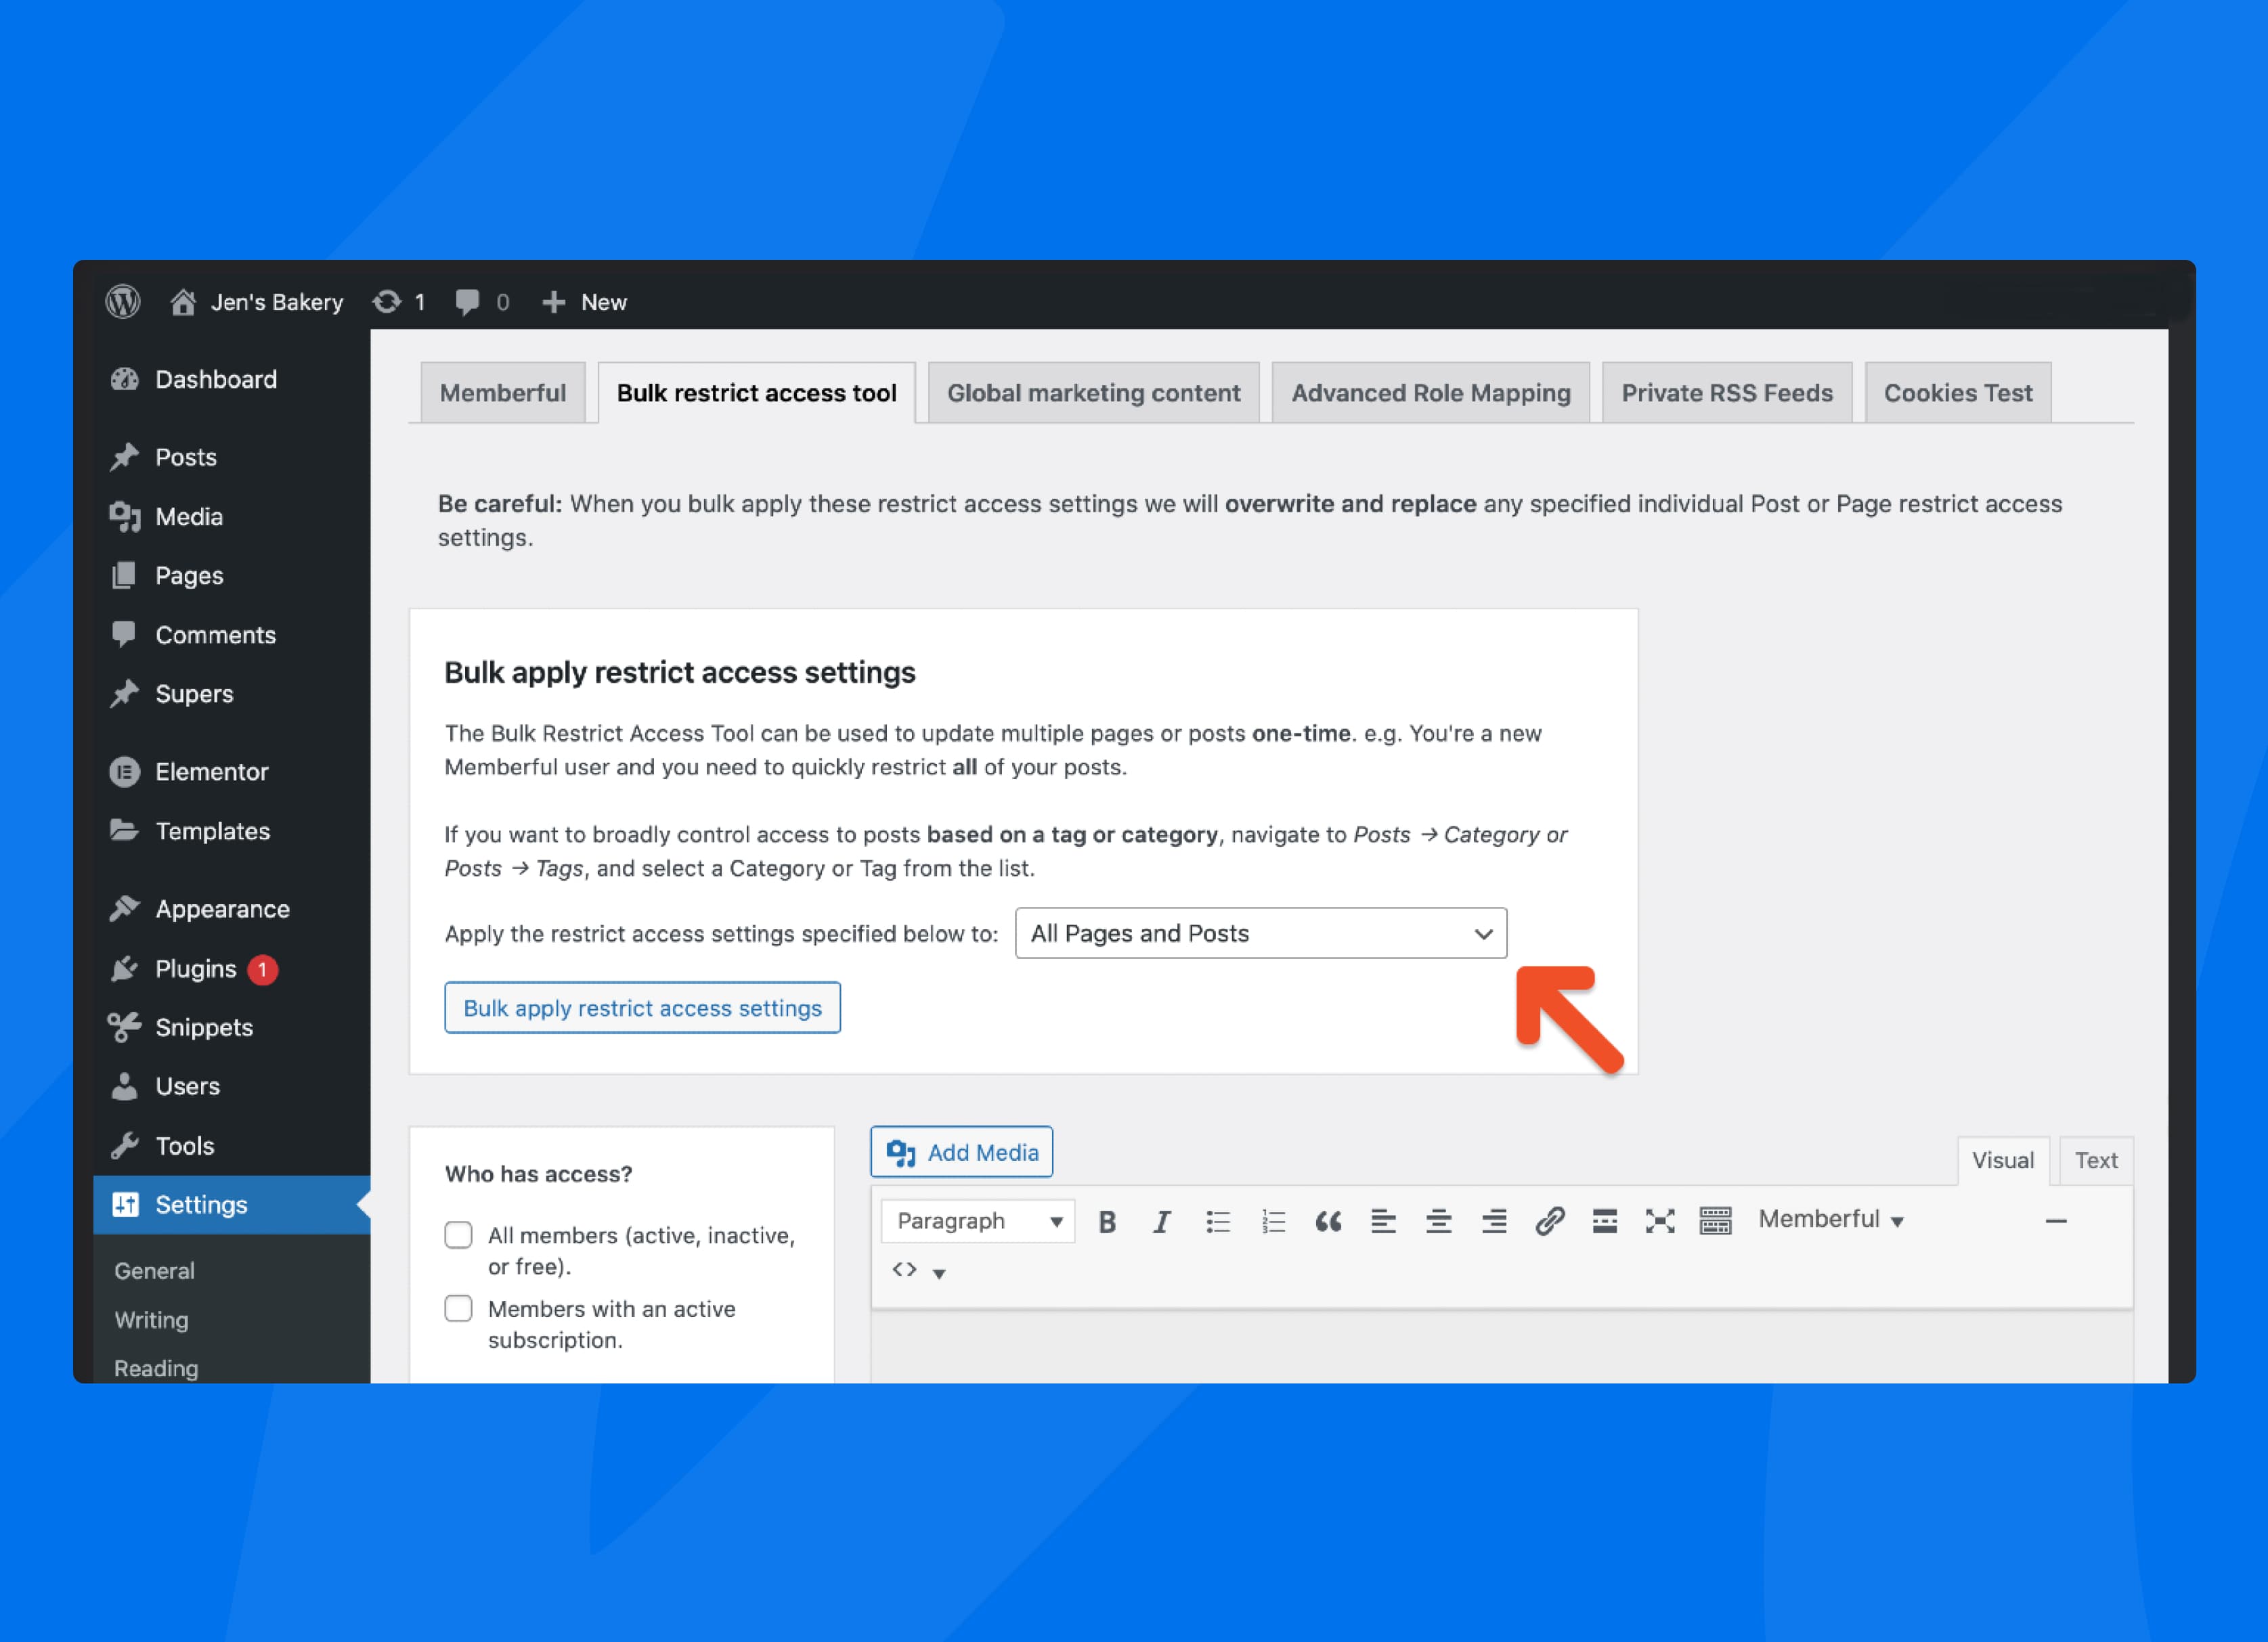Open the Add Media dialog
2268x1642 pixels.
click(x=961, y=1151)
